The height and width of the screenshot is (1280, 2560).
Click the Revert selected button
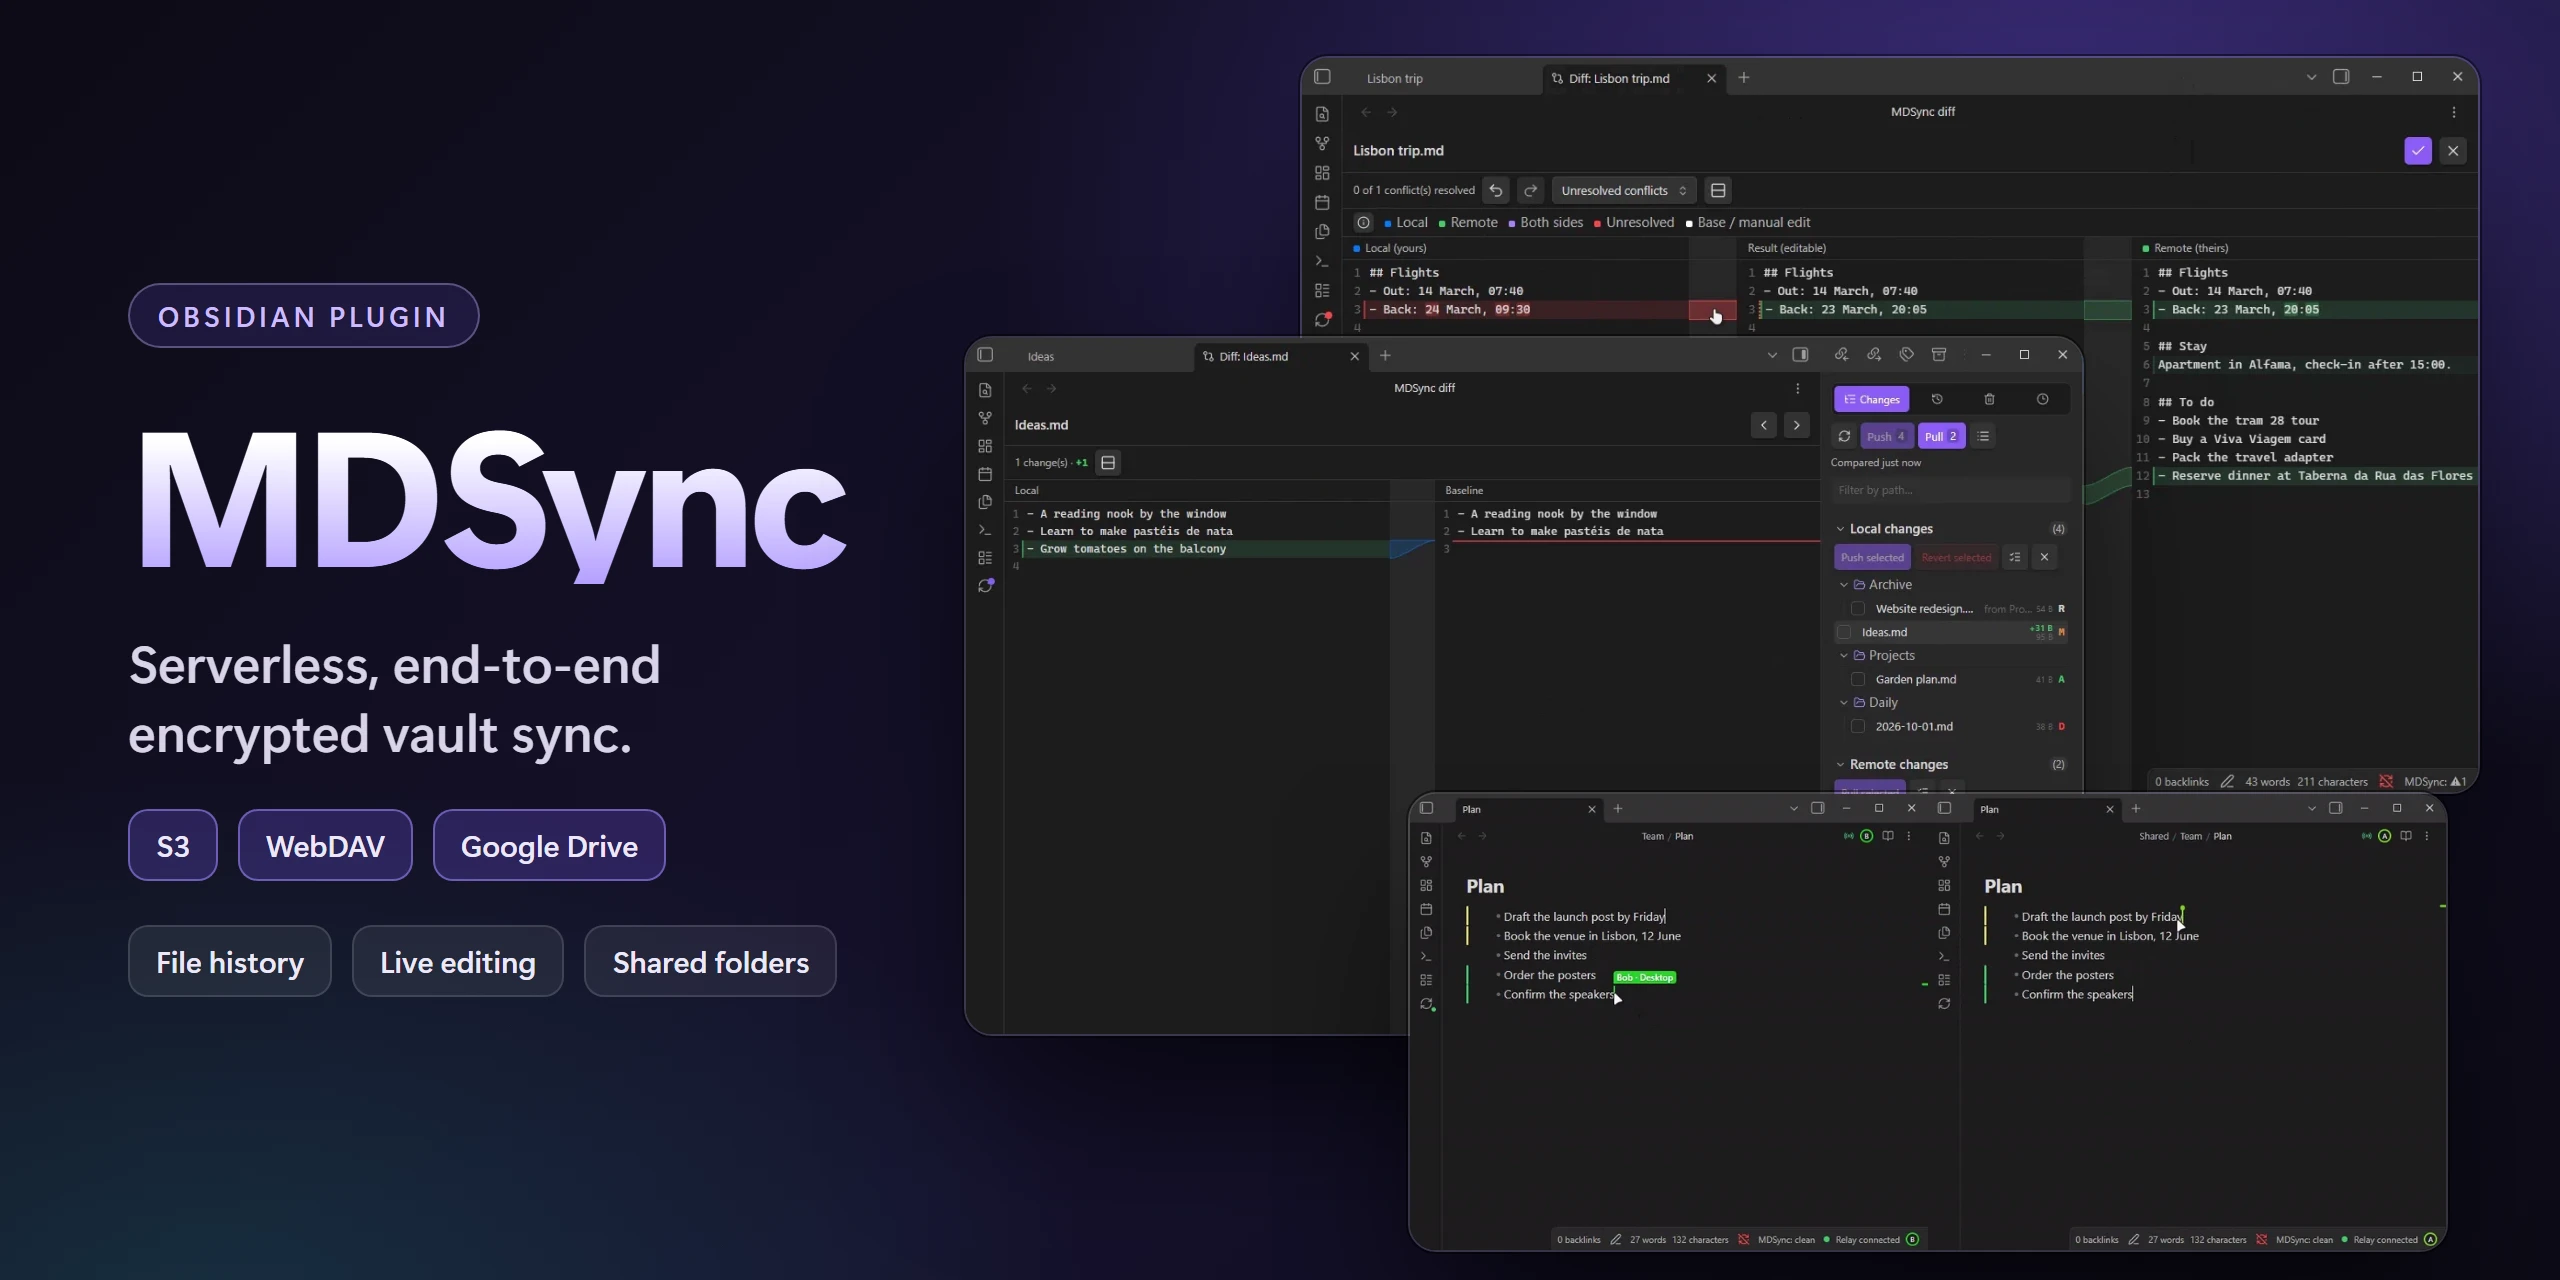1956,557
